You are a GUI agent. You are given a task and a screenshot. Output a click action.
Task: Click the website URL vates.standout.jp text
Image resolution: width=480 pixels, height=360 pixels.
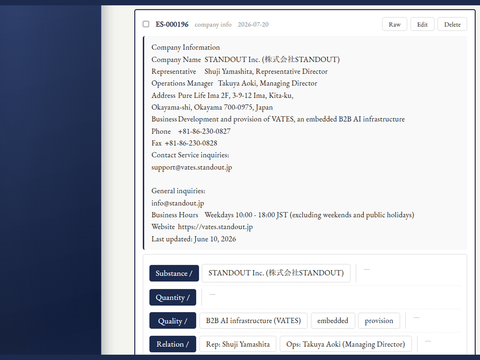pos(215,227)
